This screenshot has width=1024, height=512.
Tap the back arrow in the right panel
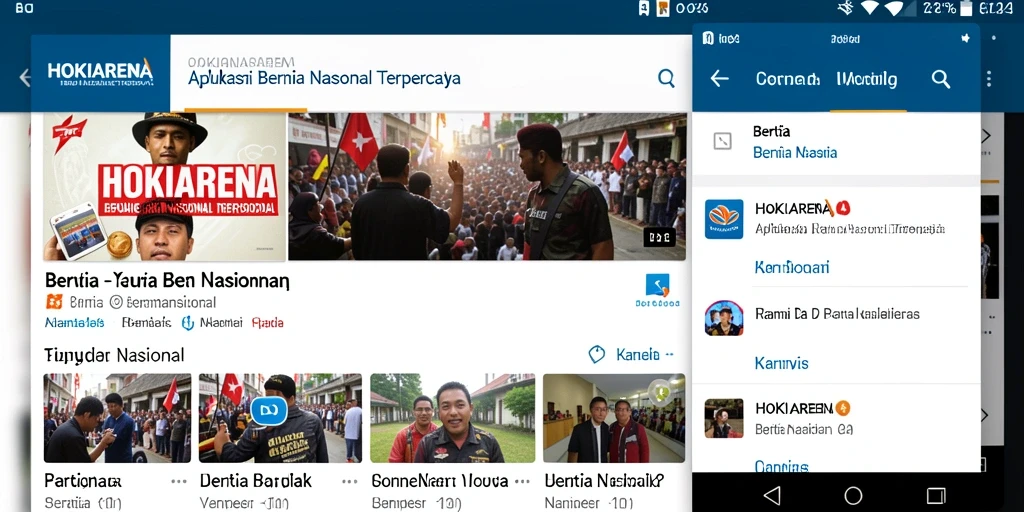[x=719, y=79]
